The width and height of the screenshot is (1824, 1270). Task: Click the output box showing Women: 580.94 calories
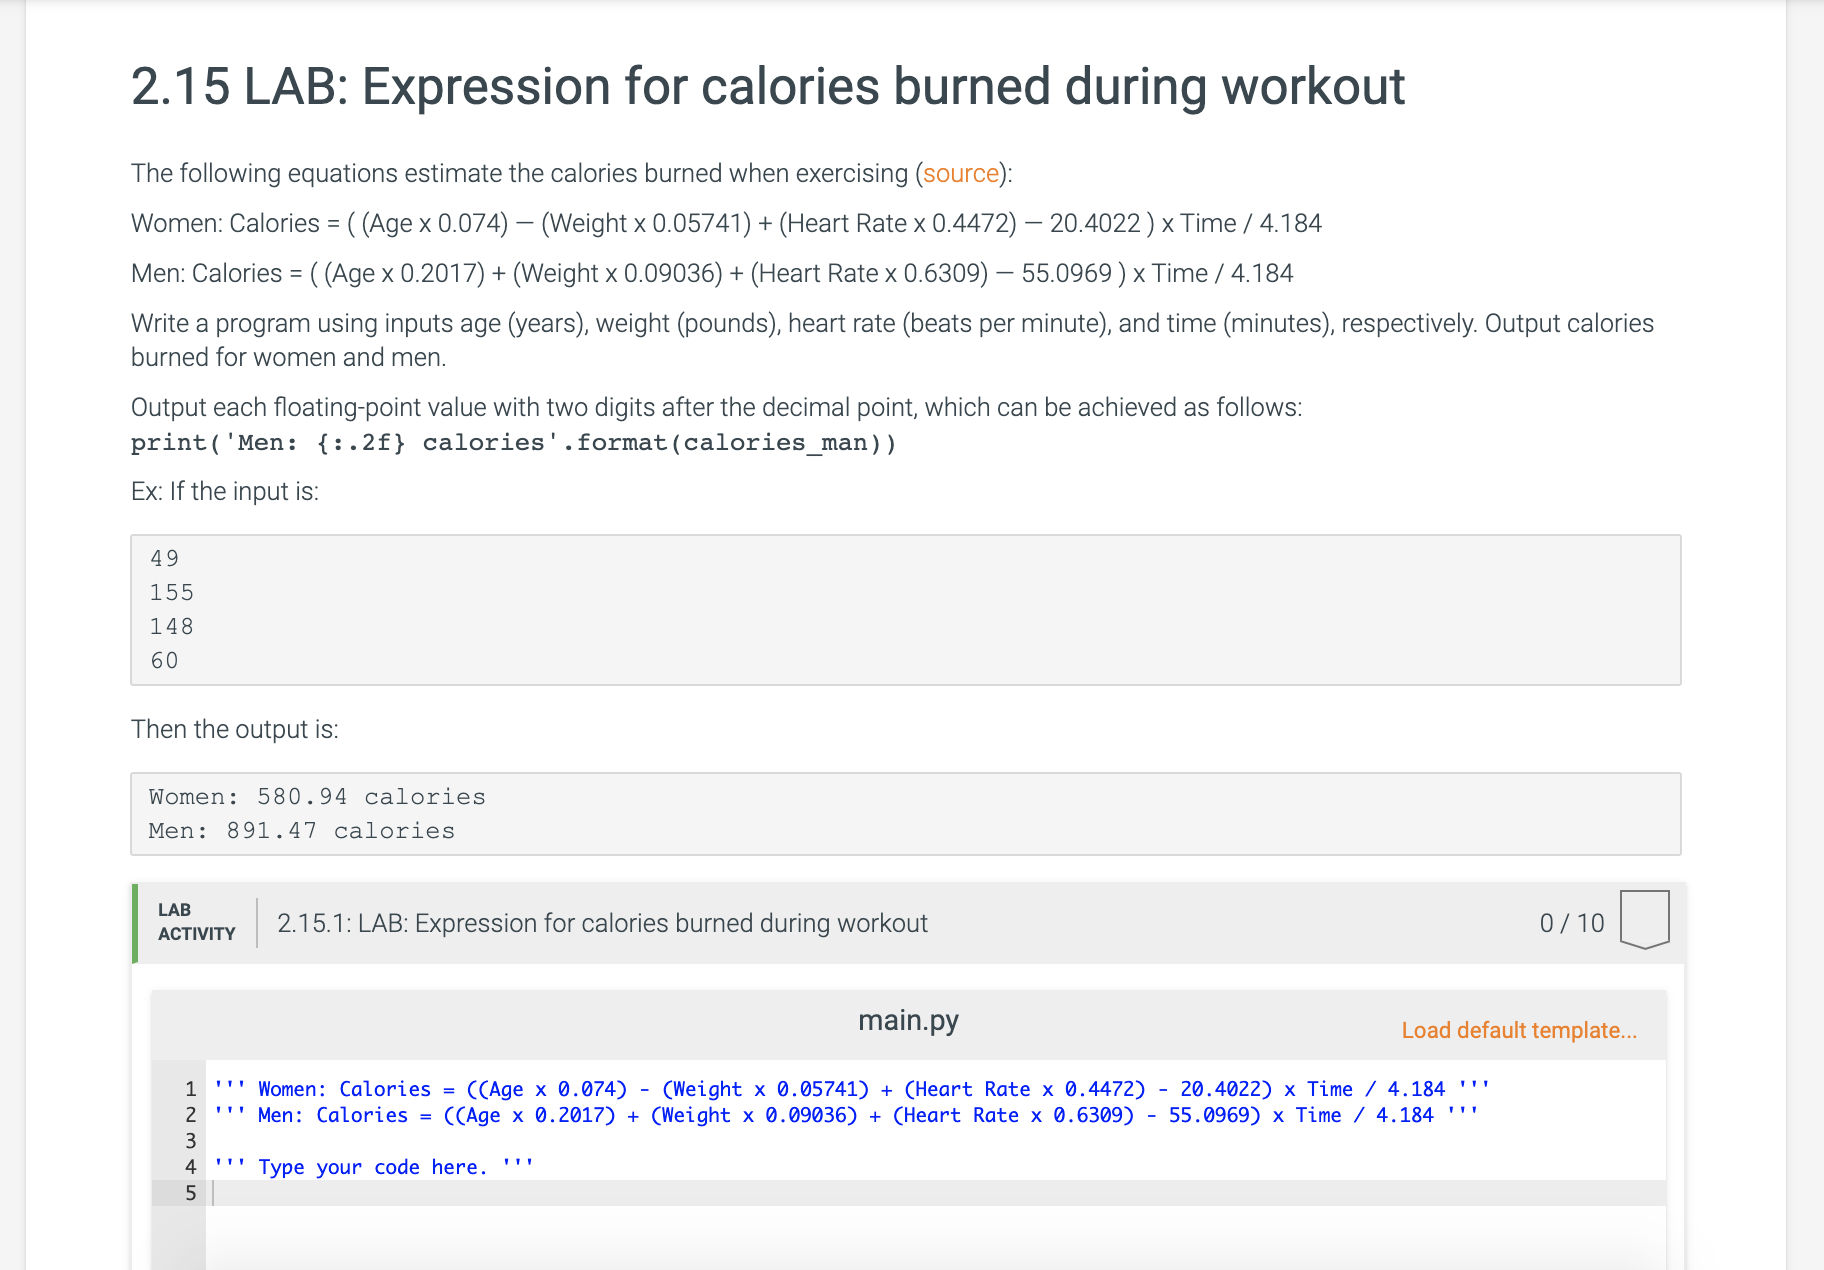pos(316,796)
